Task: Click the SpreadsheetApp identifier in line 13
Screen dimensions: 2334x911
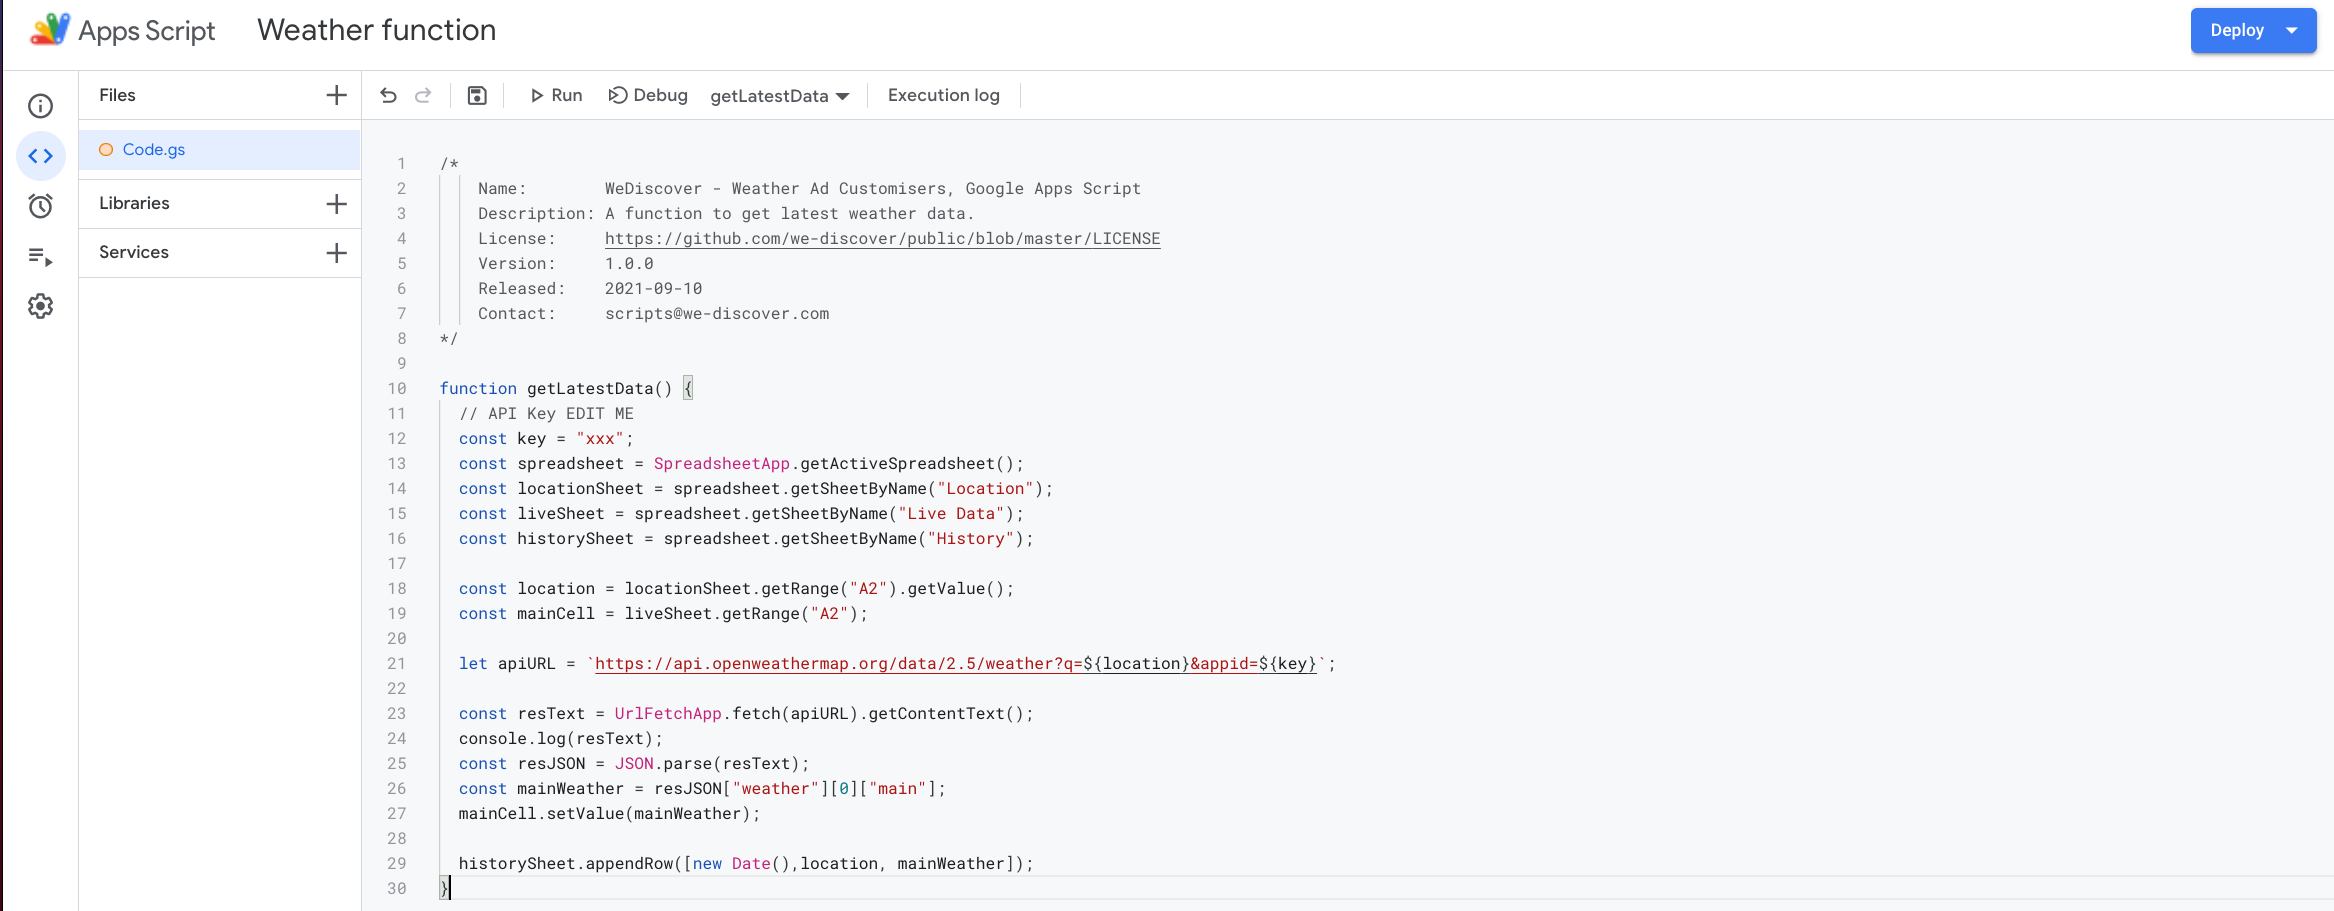Action: (x=721, y=464)
